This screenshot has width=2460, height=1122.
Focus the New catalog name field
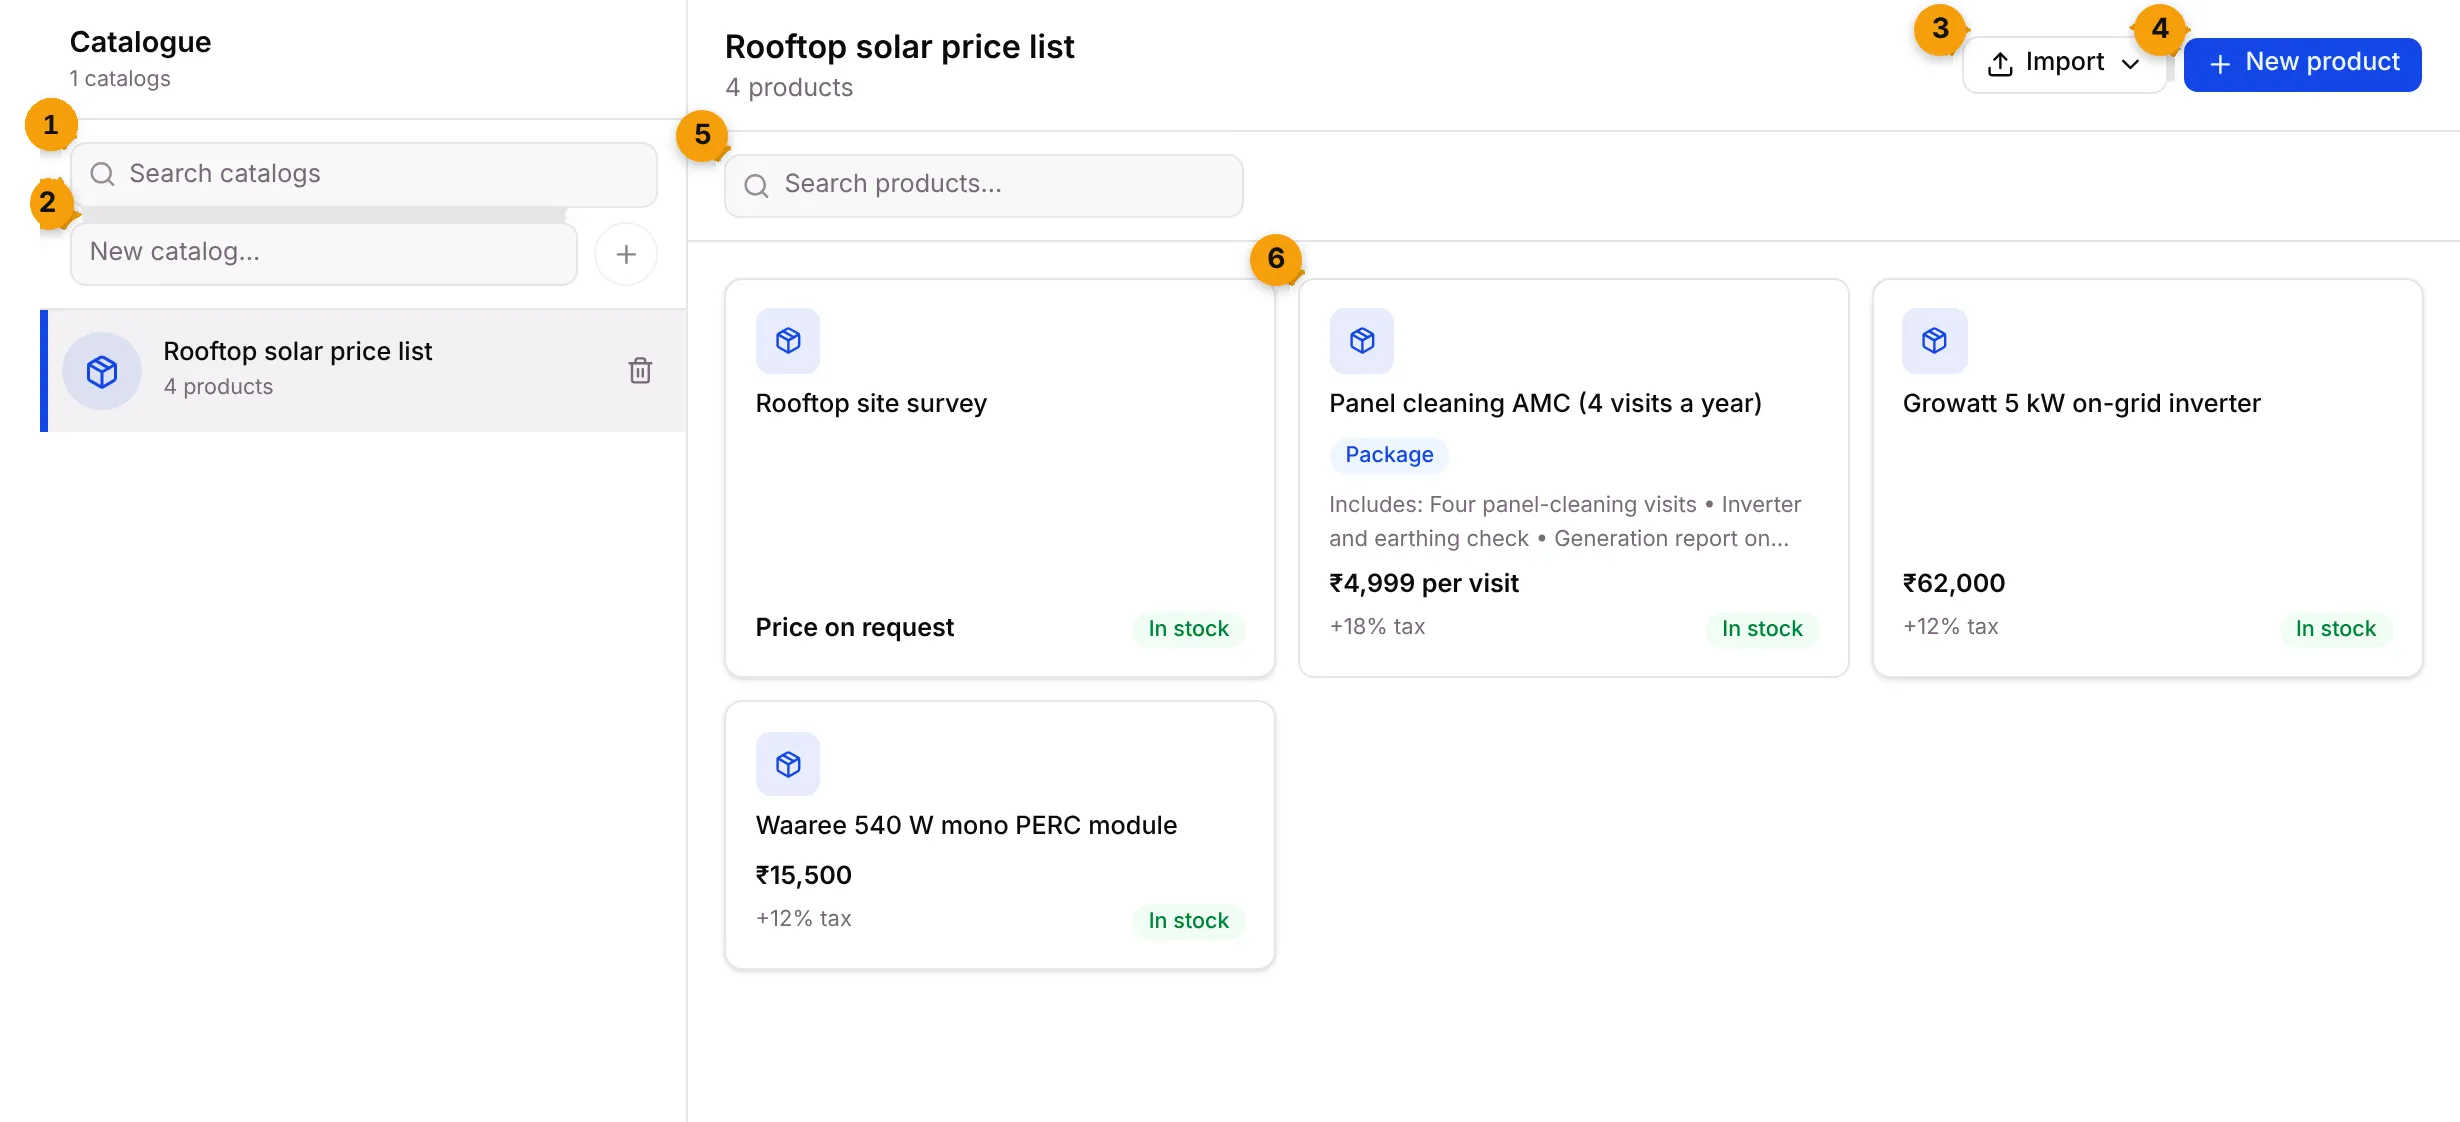[324, 253]
